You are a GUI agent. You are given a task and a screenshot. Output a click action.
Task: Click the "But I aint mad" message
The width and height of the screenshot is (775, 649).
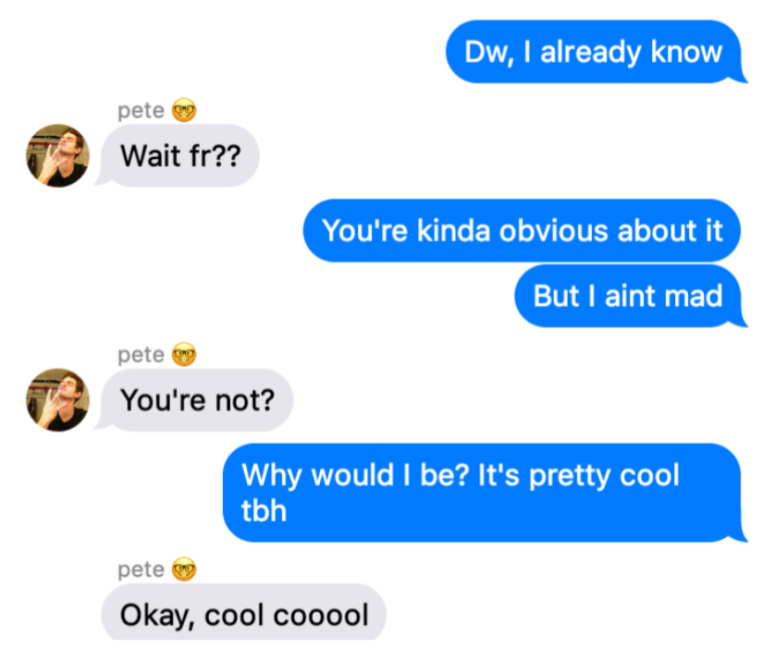coord(627,295)
